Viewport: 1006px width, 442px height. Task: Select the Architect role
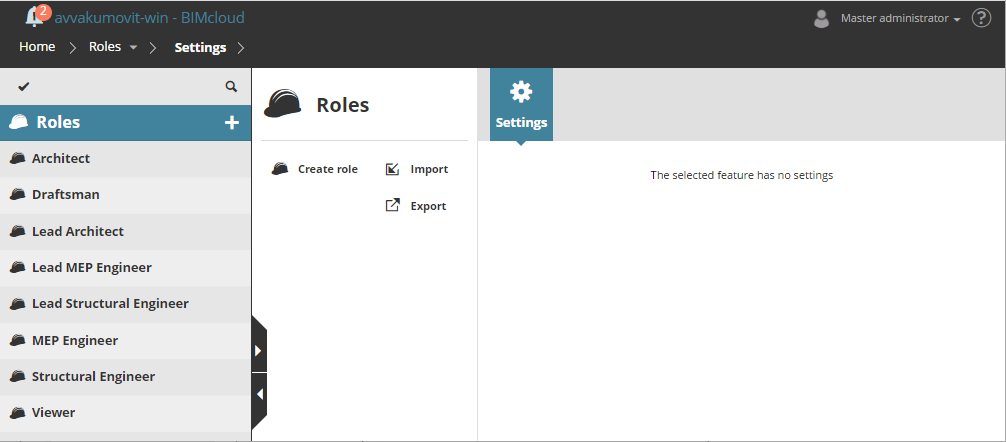pyautogui.click(x=61, y=158)
